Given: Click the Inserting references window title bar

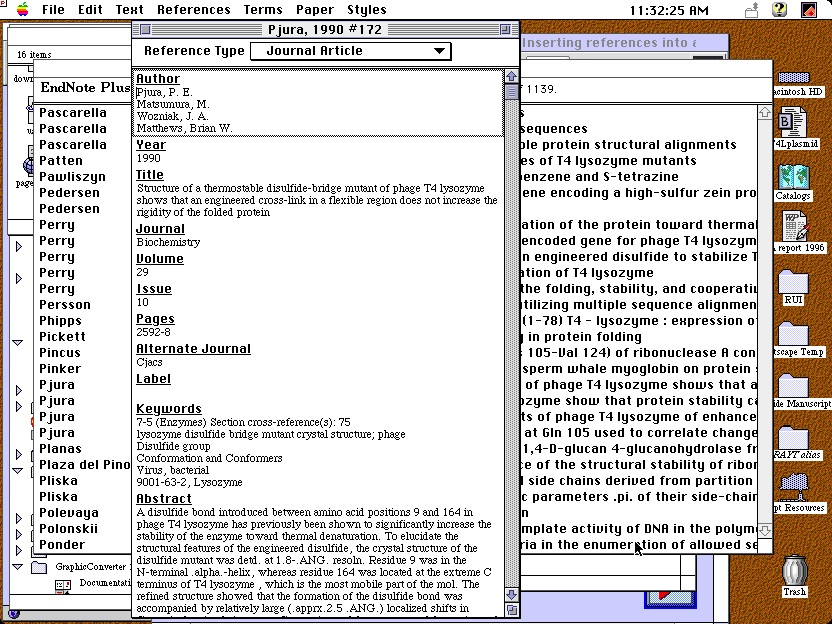Looking at the screenshot, I should click(624, 43).
